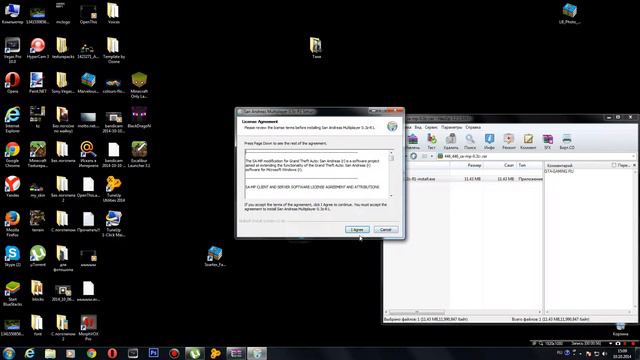Click the Extract (Извлечь) icon in WinRAR toolbar
The width and height of the screenshot is (640, 360).
(x=412, y=141)
